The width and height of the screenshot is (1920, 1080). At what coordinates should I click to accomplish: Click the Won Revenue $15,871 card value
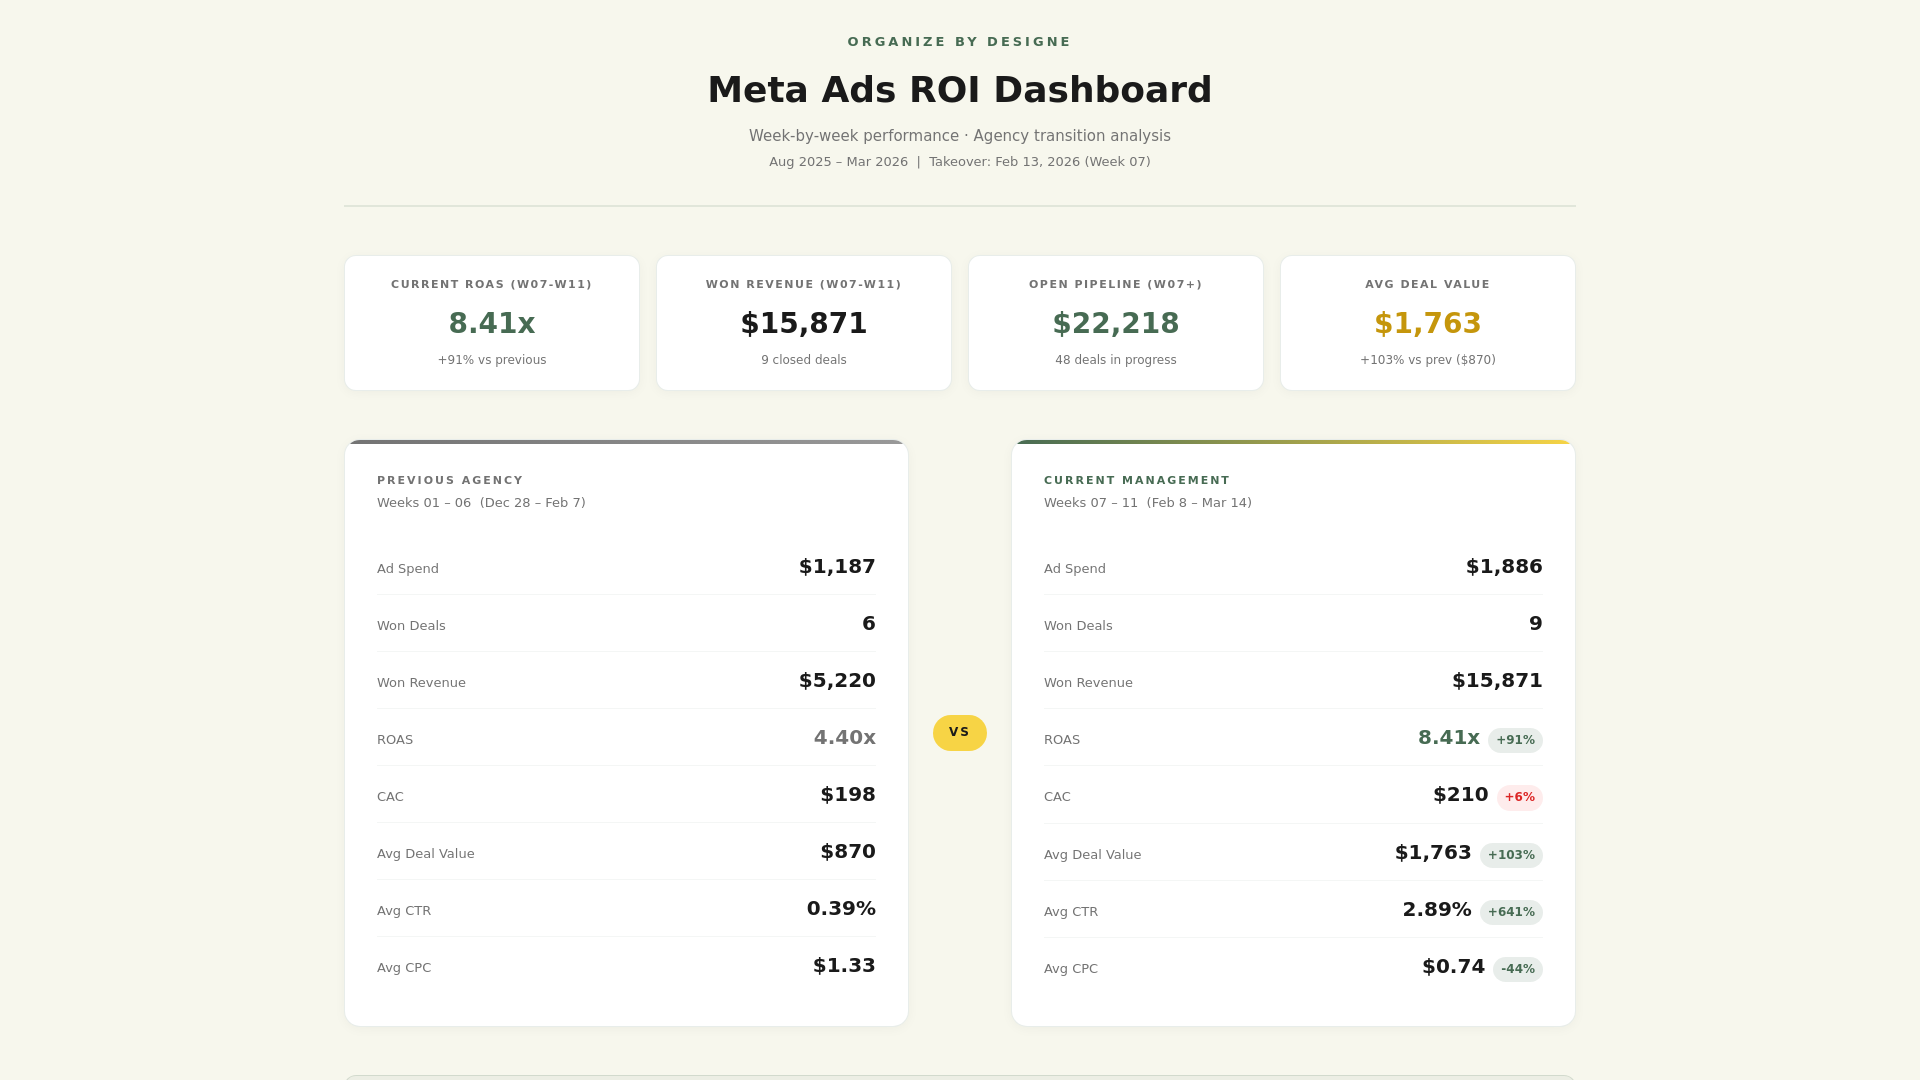coord(804,324)
